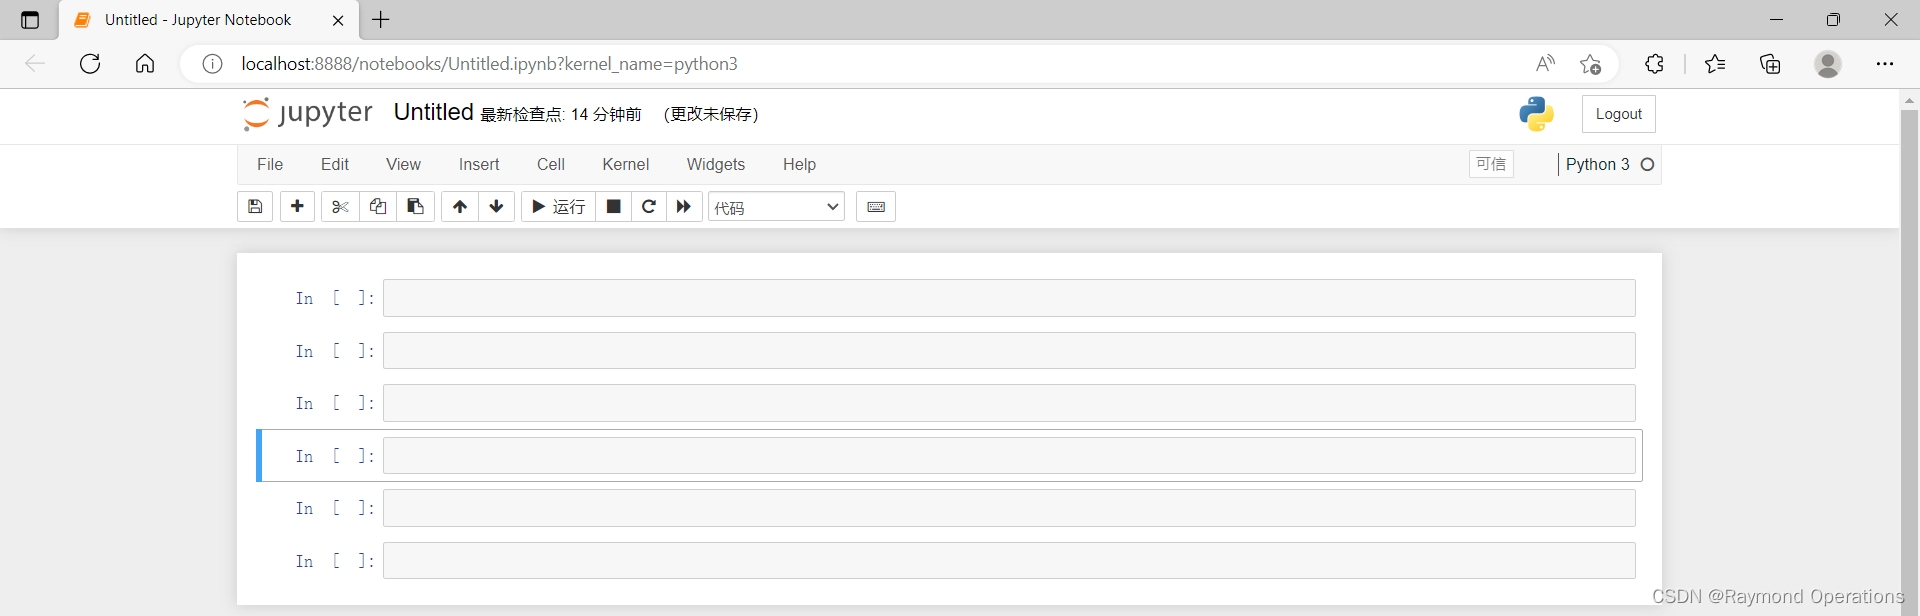The width and height of the screenshot is (1920, 616).
Task: Open the Cell menu
Action: coord(551,165)
